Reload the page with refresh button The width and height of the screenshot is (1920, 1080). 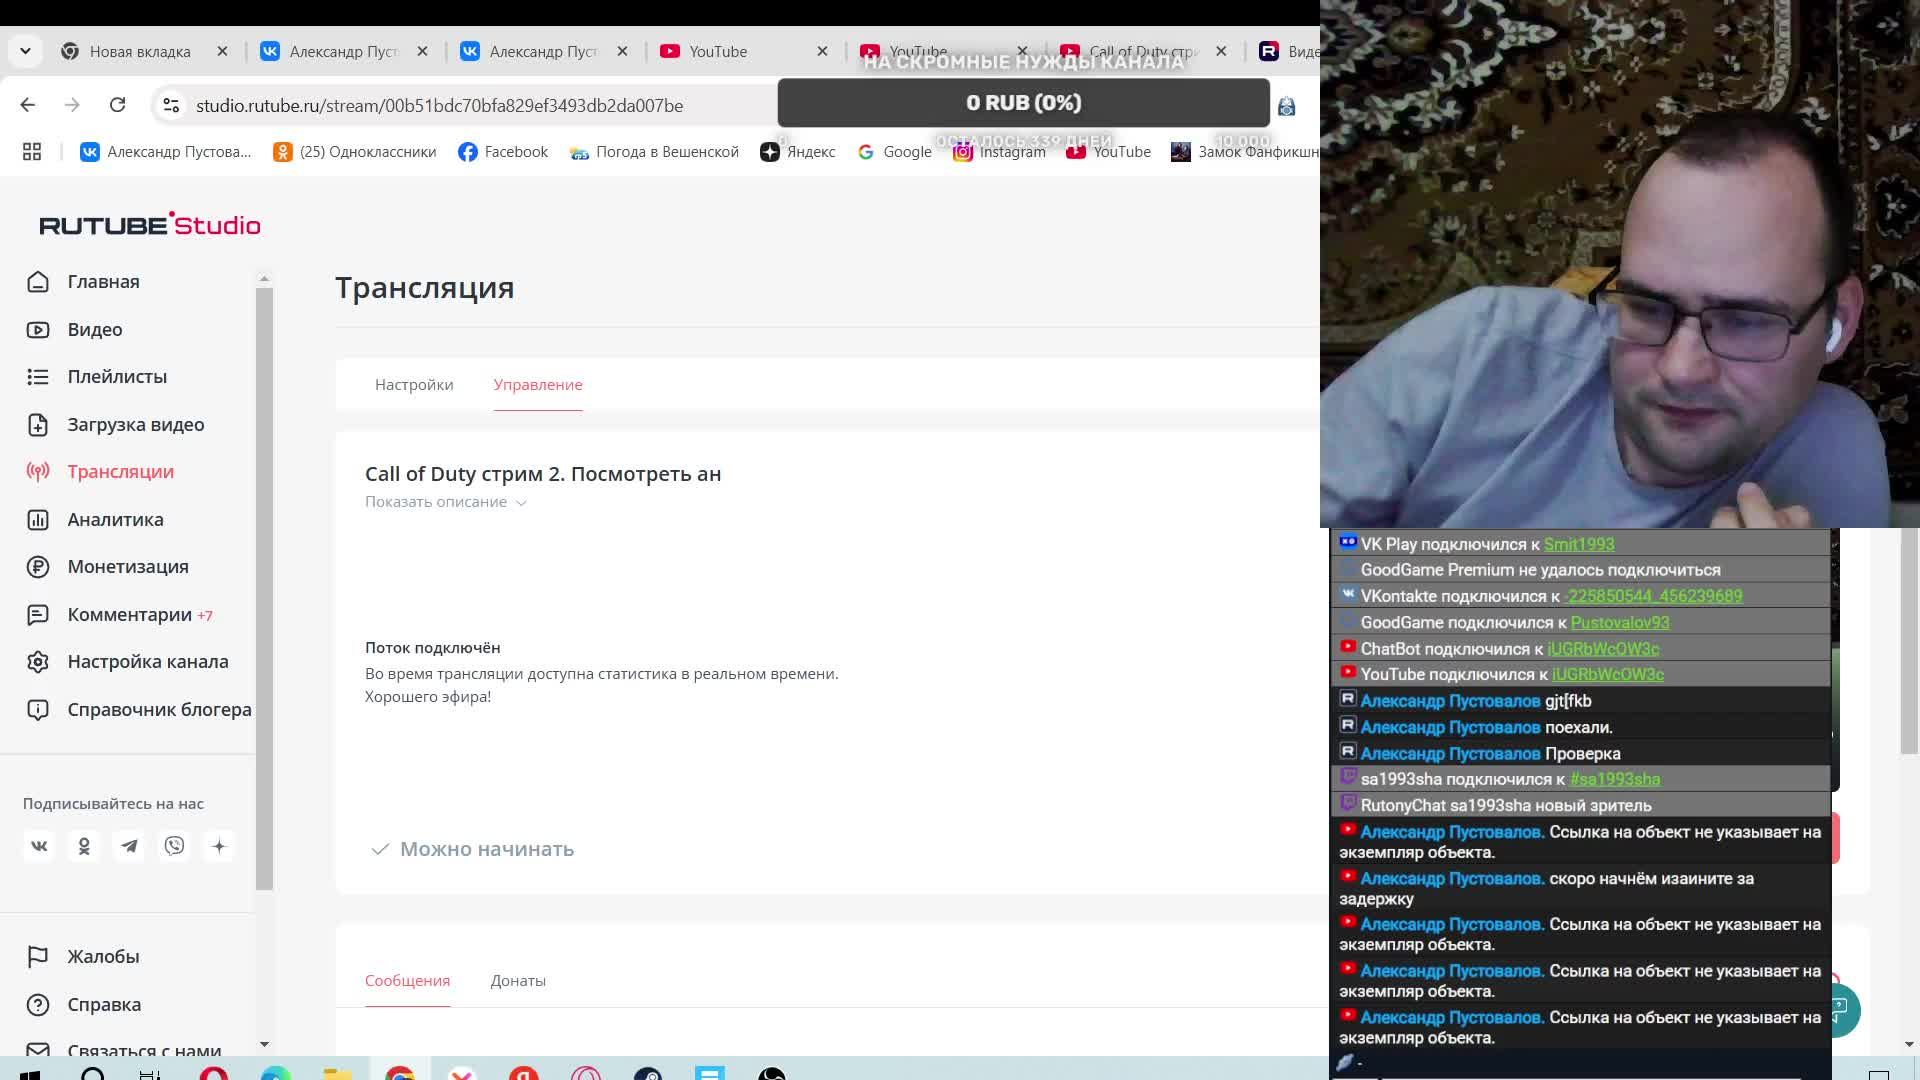[117, 105]
